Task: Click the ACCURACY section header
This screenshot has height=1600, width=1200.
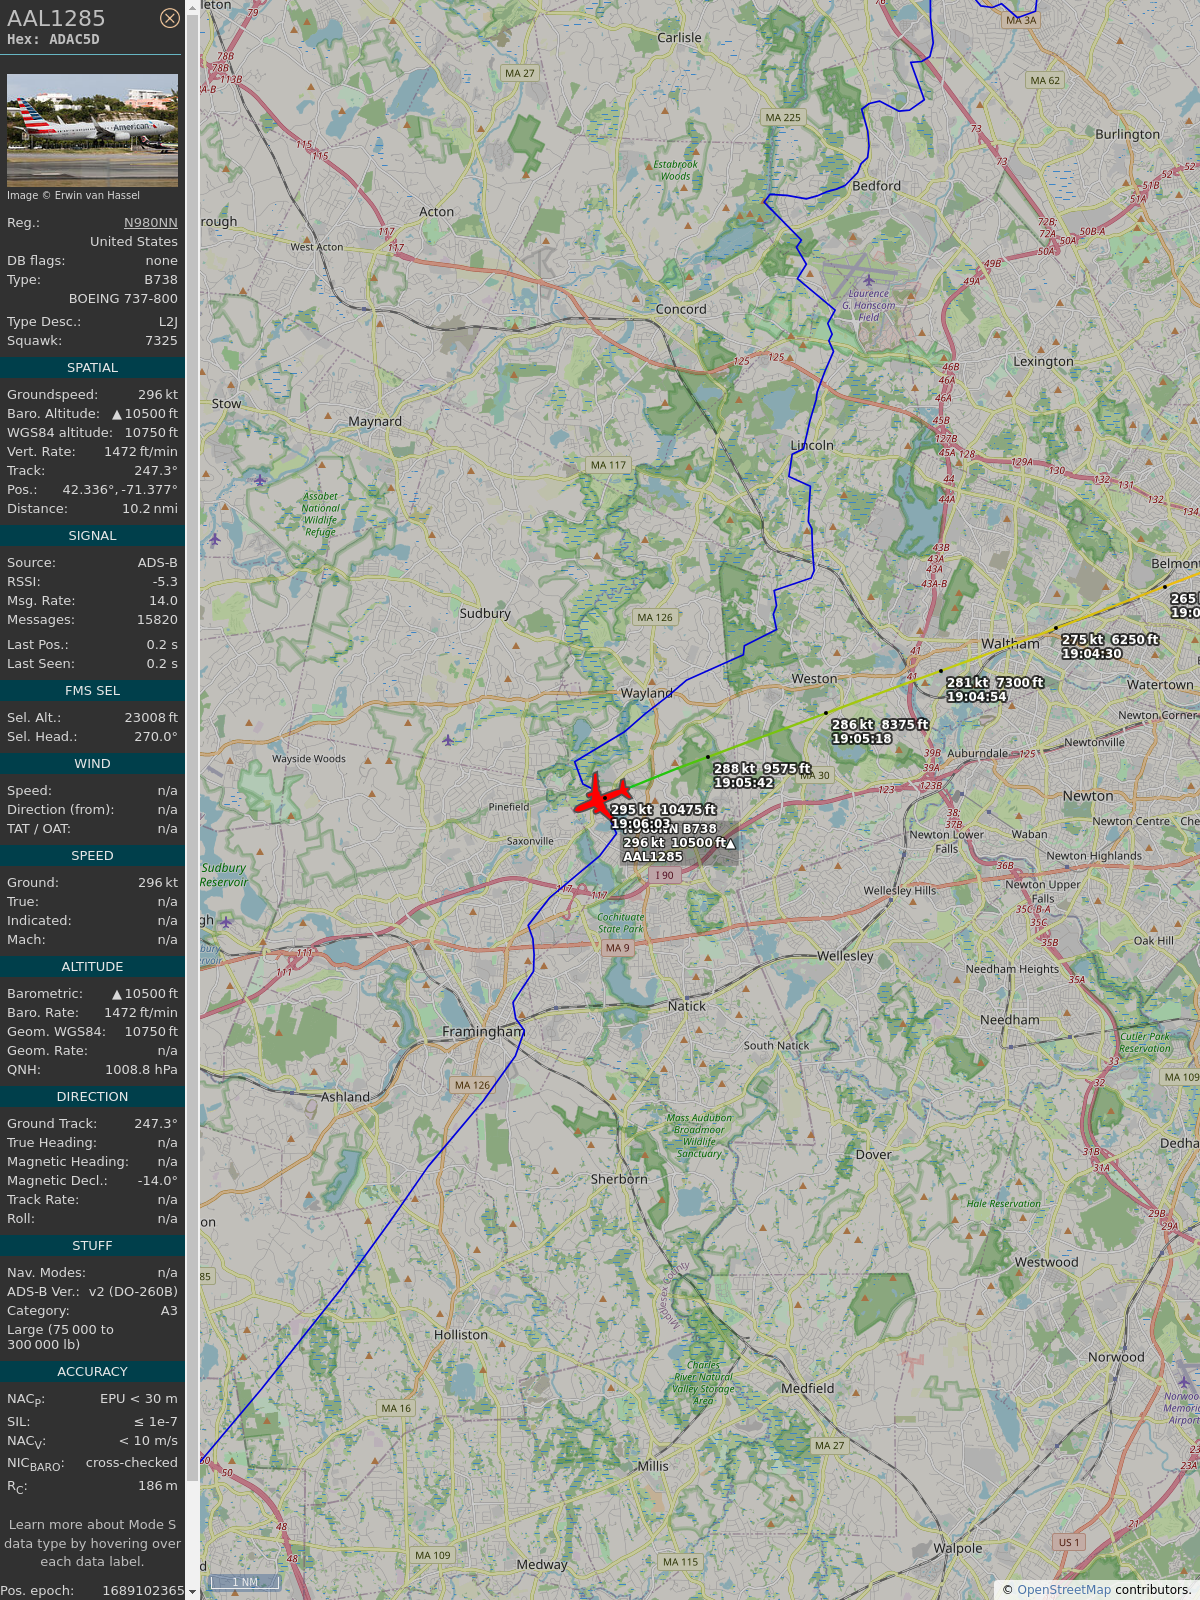Action: (92, 1372)
